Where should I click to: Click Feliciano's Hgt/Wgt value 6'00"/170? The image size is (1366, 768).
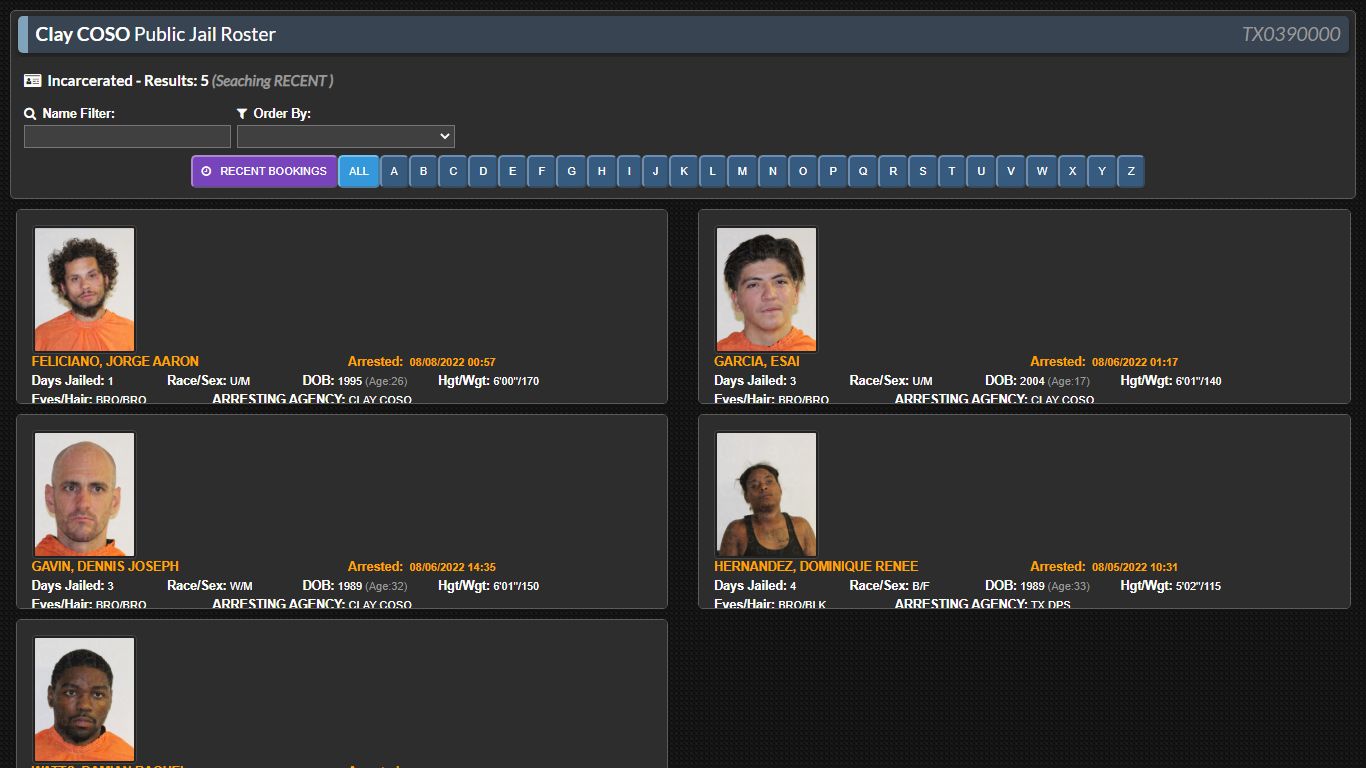(x=516, y=381)
